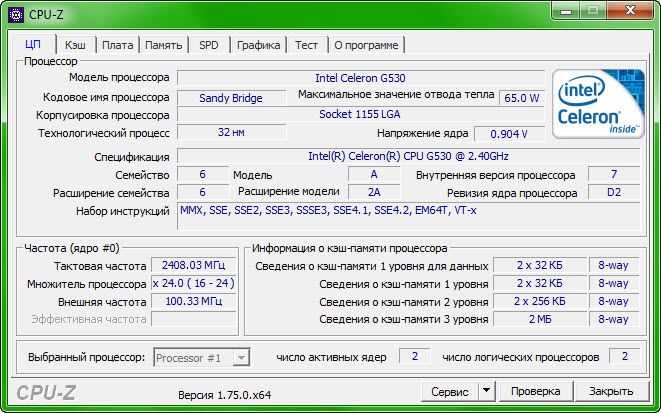
Task: Click the Intel Celeron G530 model field
Action: tap(360, 78)
